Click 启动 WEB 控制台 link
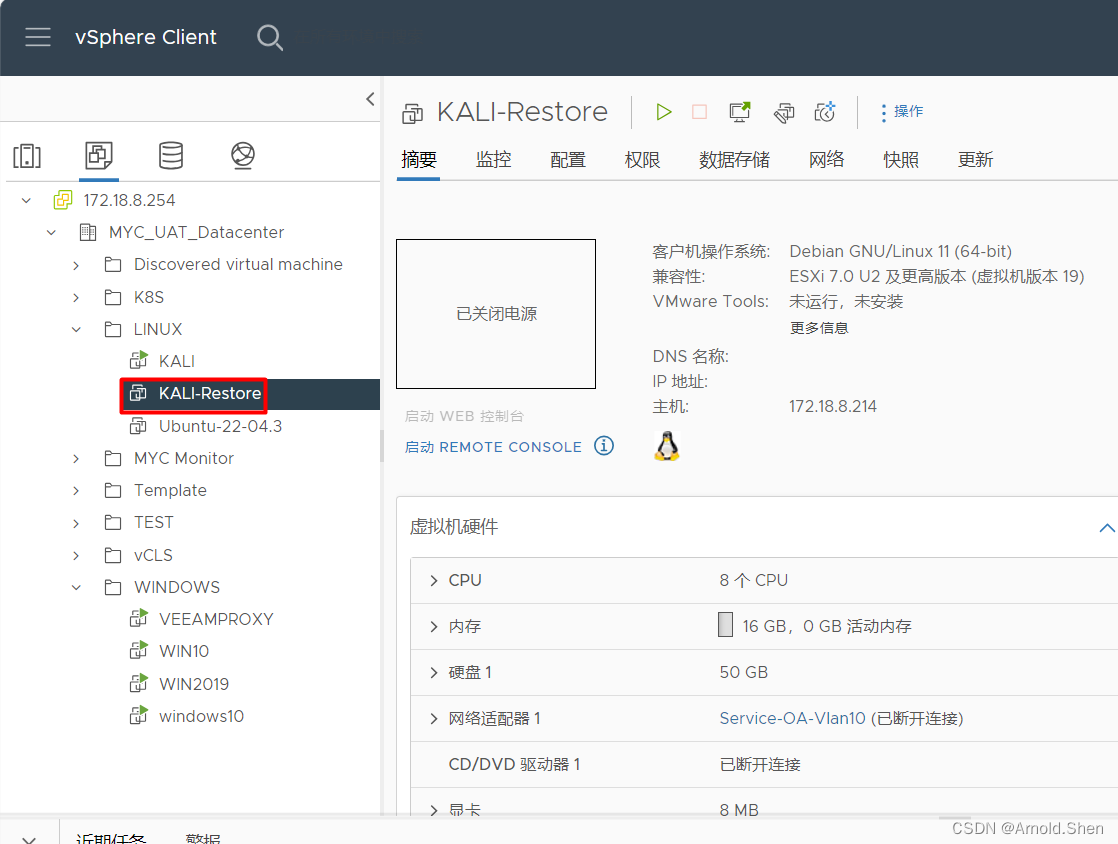 464,416
